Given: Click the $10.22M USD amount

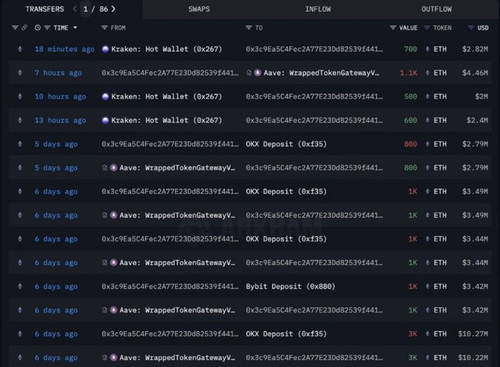Looking at the screenshot, I should pos(473,358).
